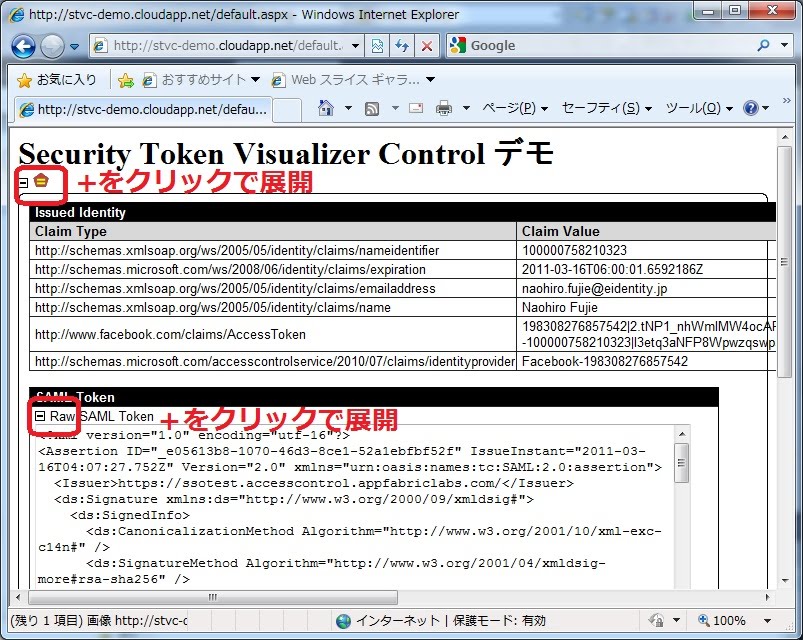Image resolution: width=803 pixels, height=640 pixels.
Task: Click the Read mail icon
Action: click(x=416, y=108)
